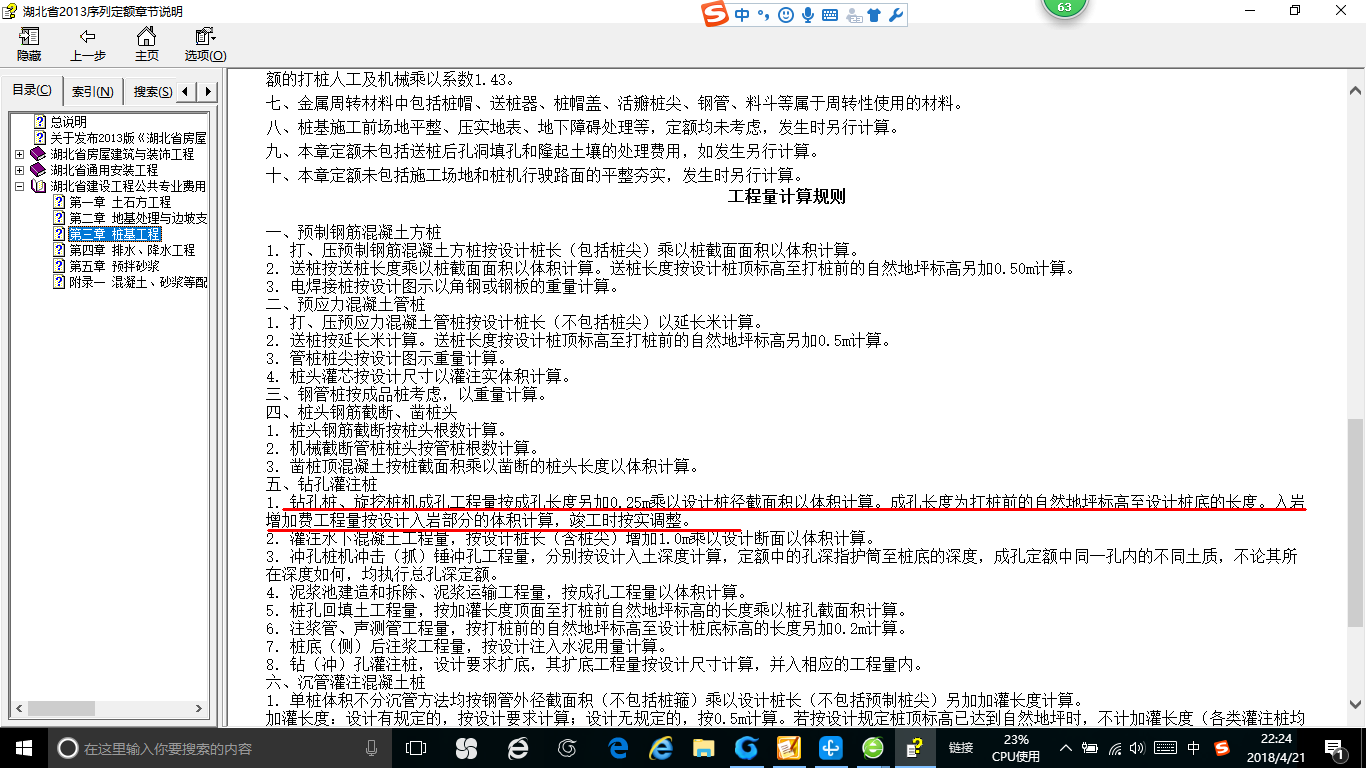1366x768 pixels.
Task: Click the microphone voice input icon
Action: [807, 15]
